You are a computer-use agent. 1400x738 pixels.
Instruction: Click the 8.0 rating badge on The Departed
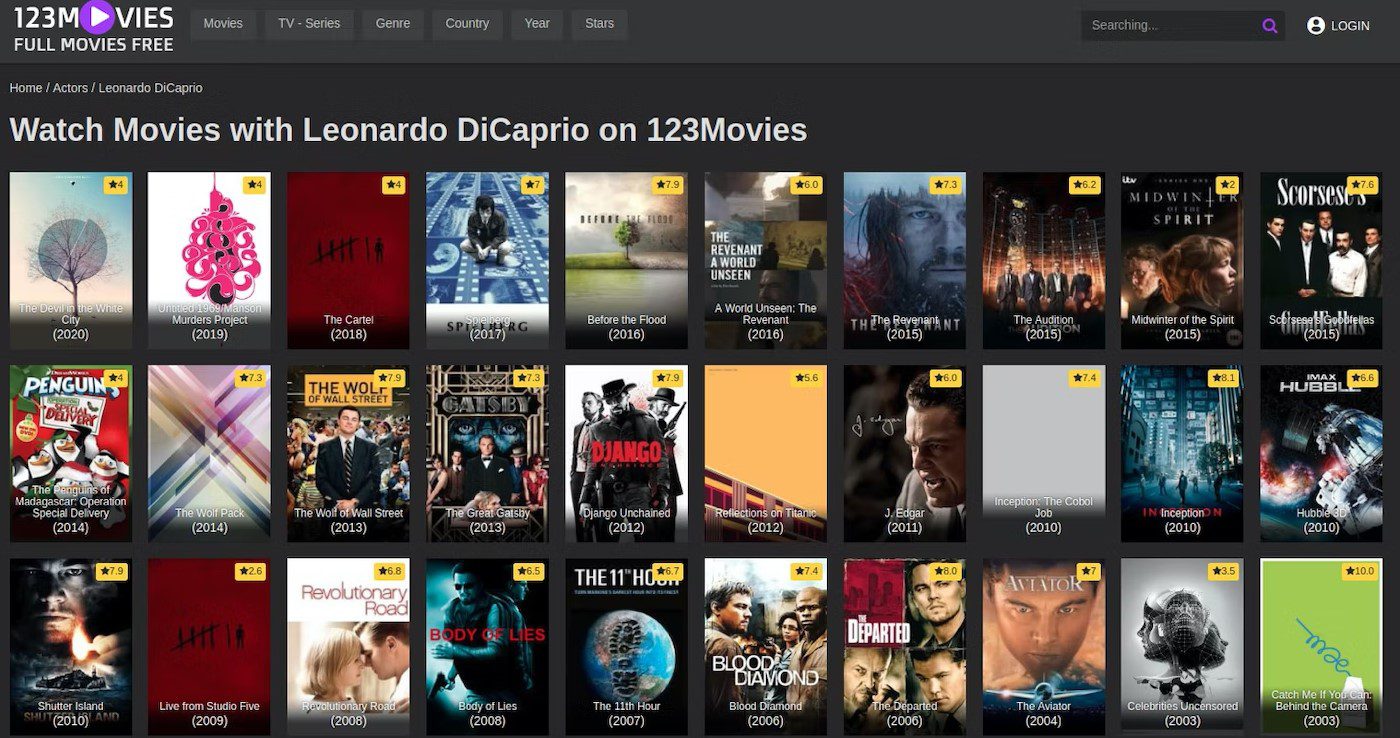tap(945, 571)
